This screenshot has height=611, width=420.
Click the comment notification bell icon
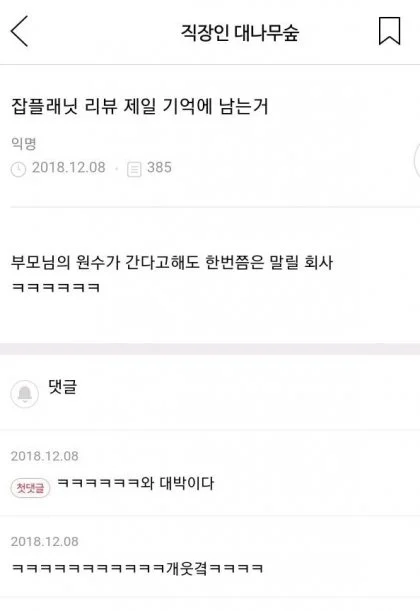click(x=25, y=394)
